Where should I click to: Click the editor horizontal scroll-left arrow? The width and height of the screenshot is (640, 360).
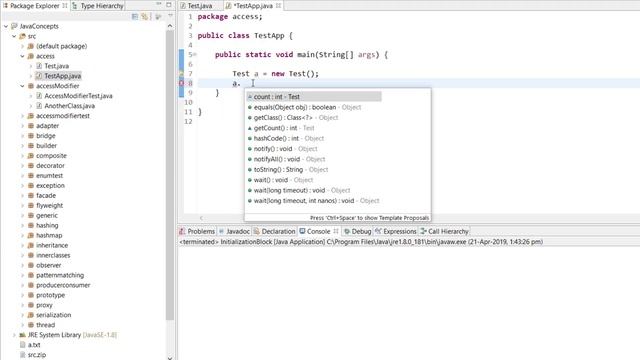[x=201, y=218]
